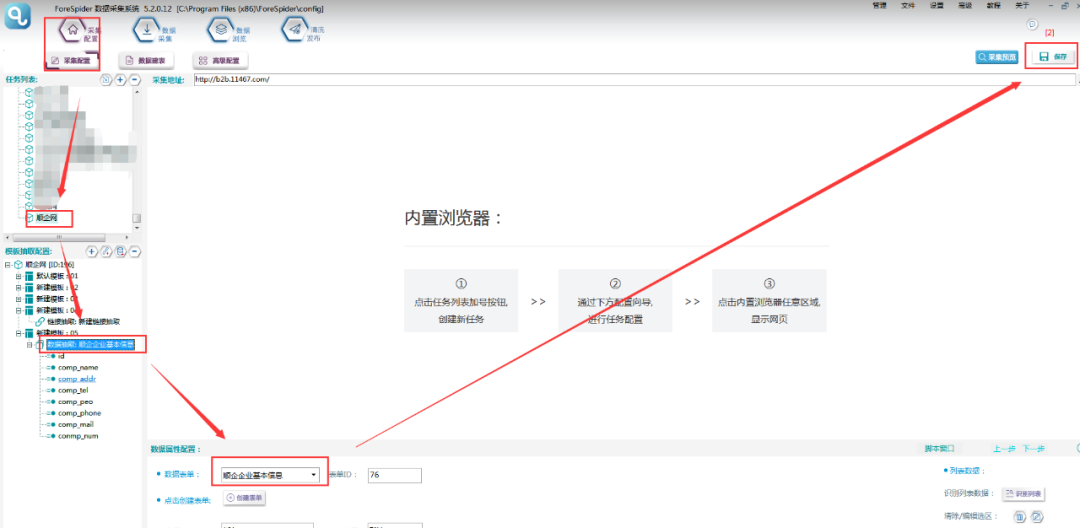Open the 数据表单 dropdown showing 顺企企业基本信息
Screen dimensions: 1080x528
click(x=270, y=475)
